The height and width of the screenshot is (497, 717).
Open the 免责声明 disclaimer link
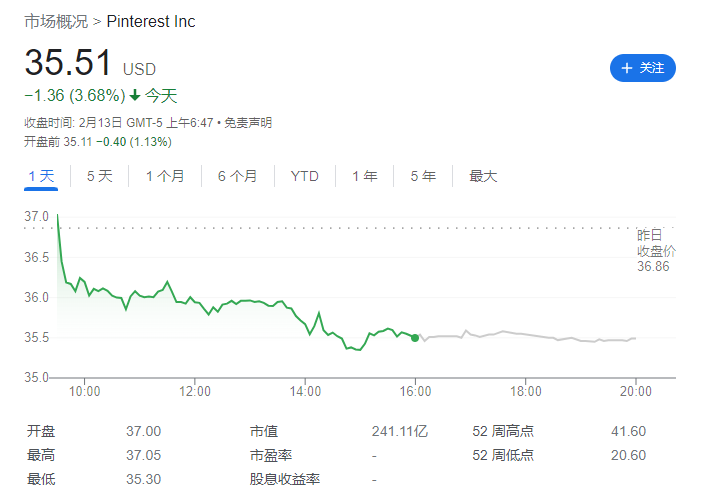(x=248, y=123)
